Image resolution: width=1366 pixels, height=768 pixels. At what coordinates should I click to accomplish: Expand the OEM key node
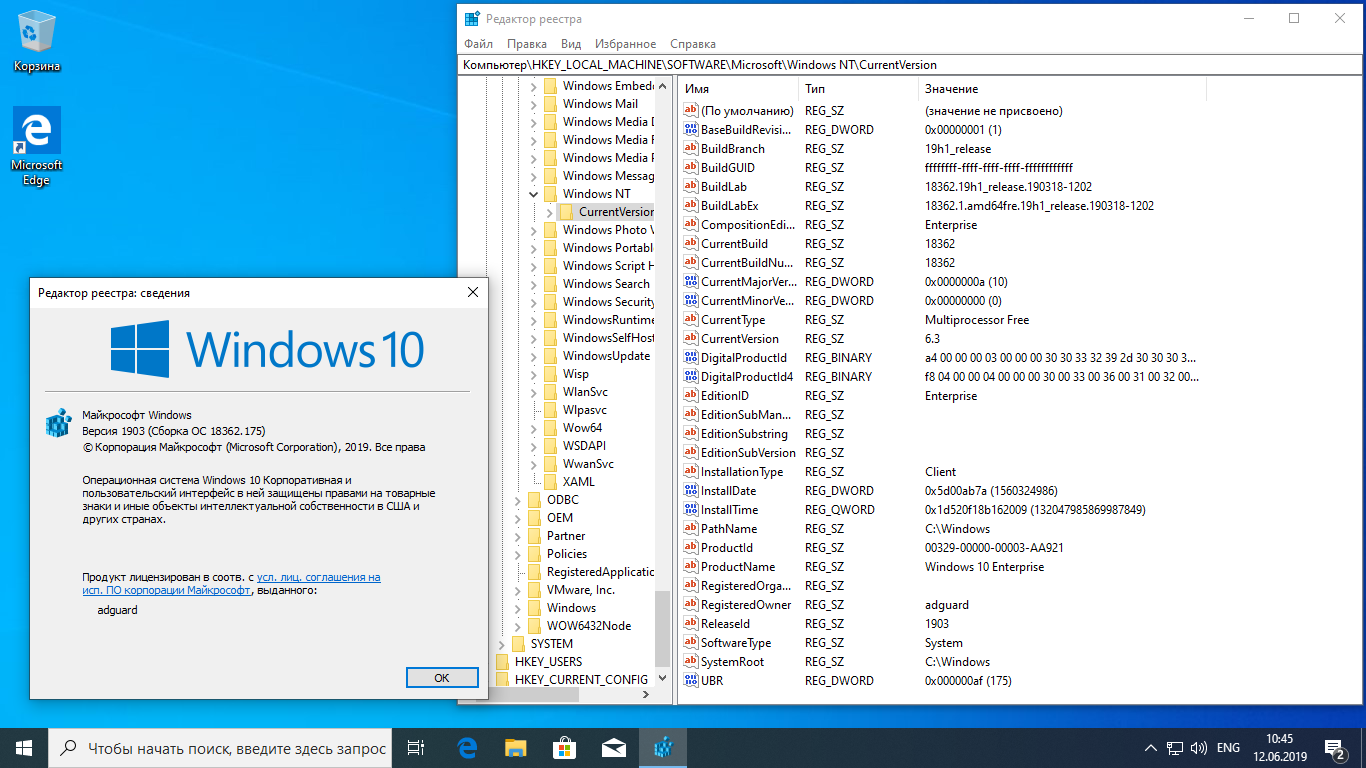pos(518,517)
